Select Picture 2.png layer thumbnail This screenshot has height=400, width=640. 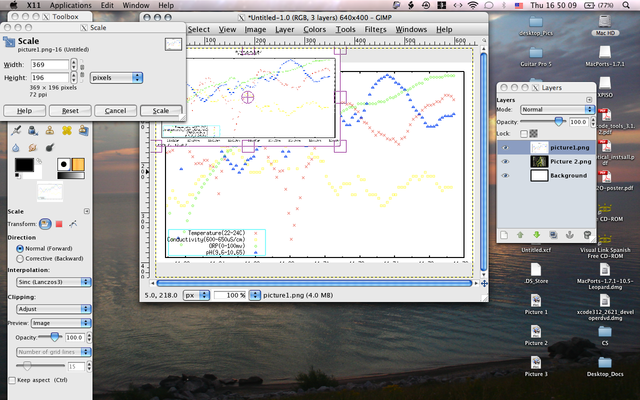point(539,162)
